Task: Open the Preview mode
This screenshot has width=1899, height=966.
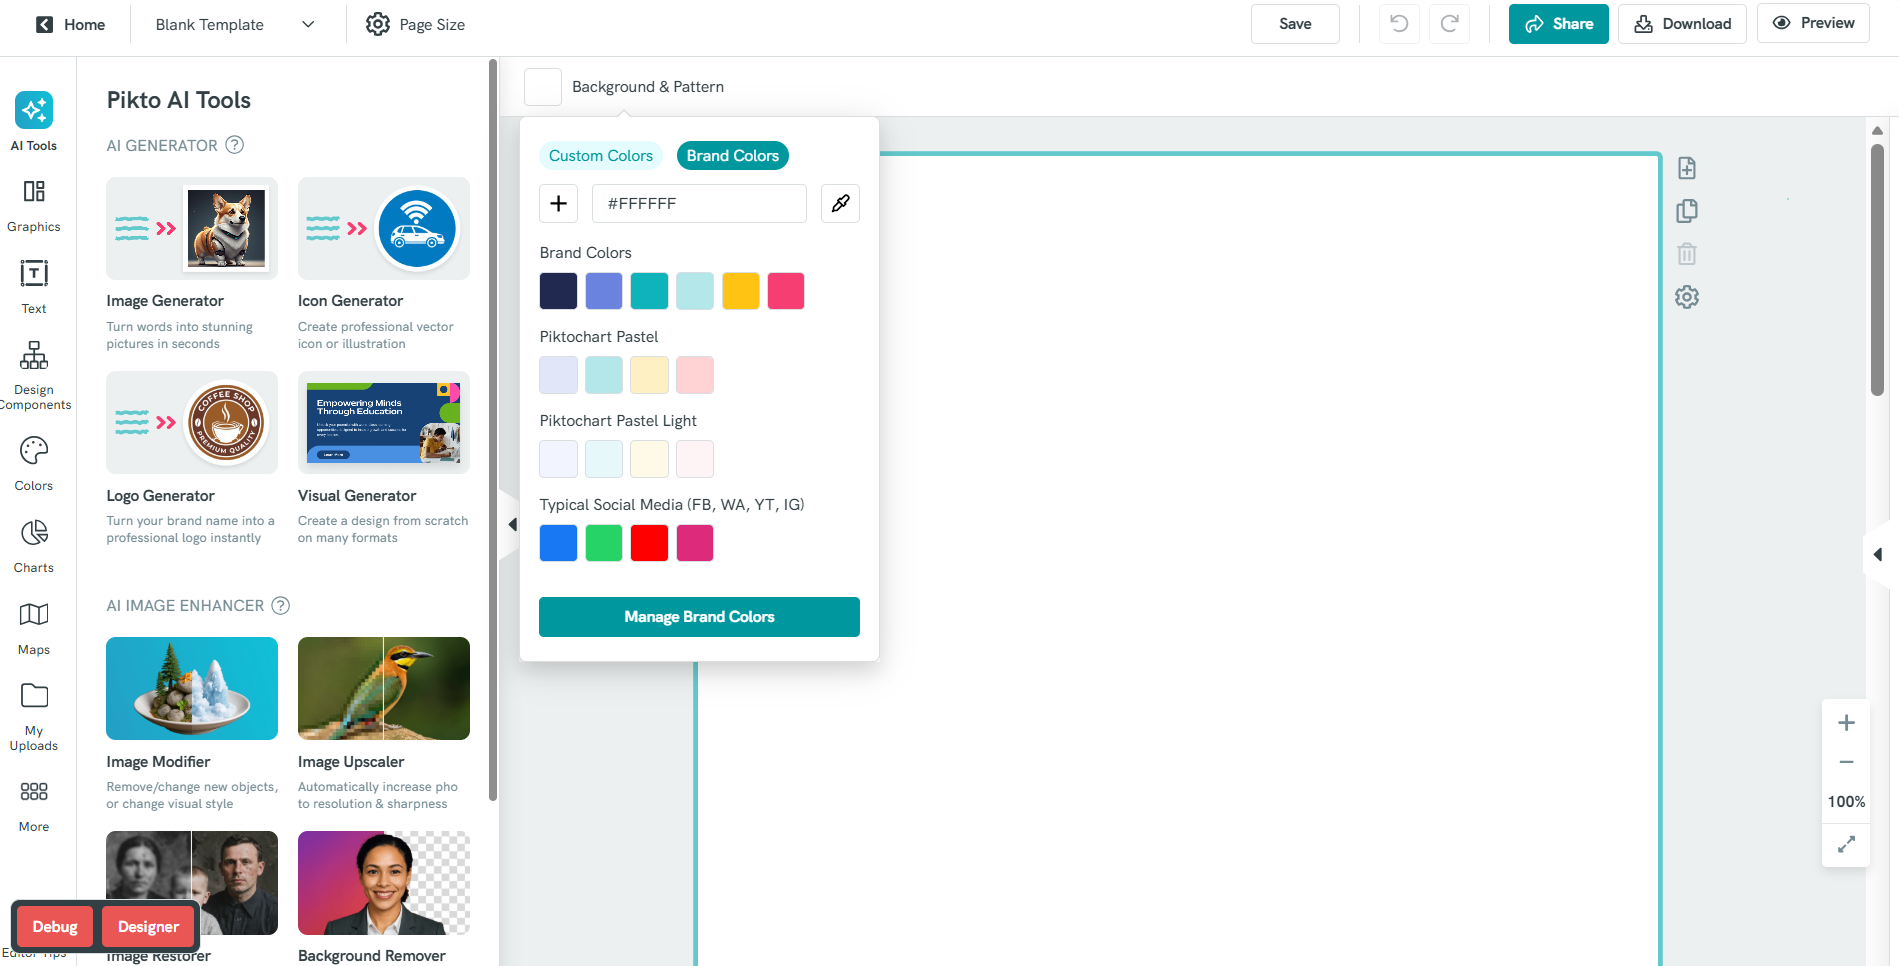Action: tap(1813, 22)
